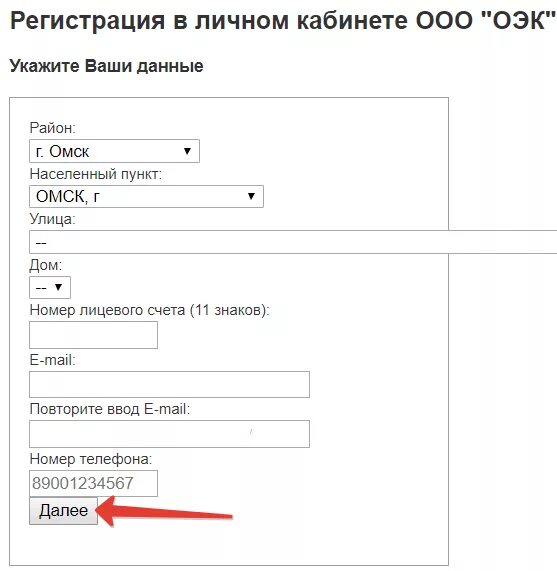Click the 'E-mail:' label
This screenshot has width=557, height=571.
point(52,360)
